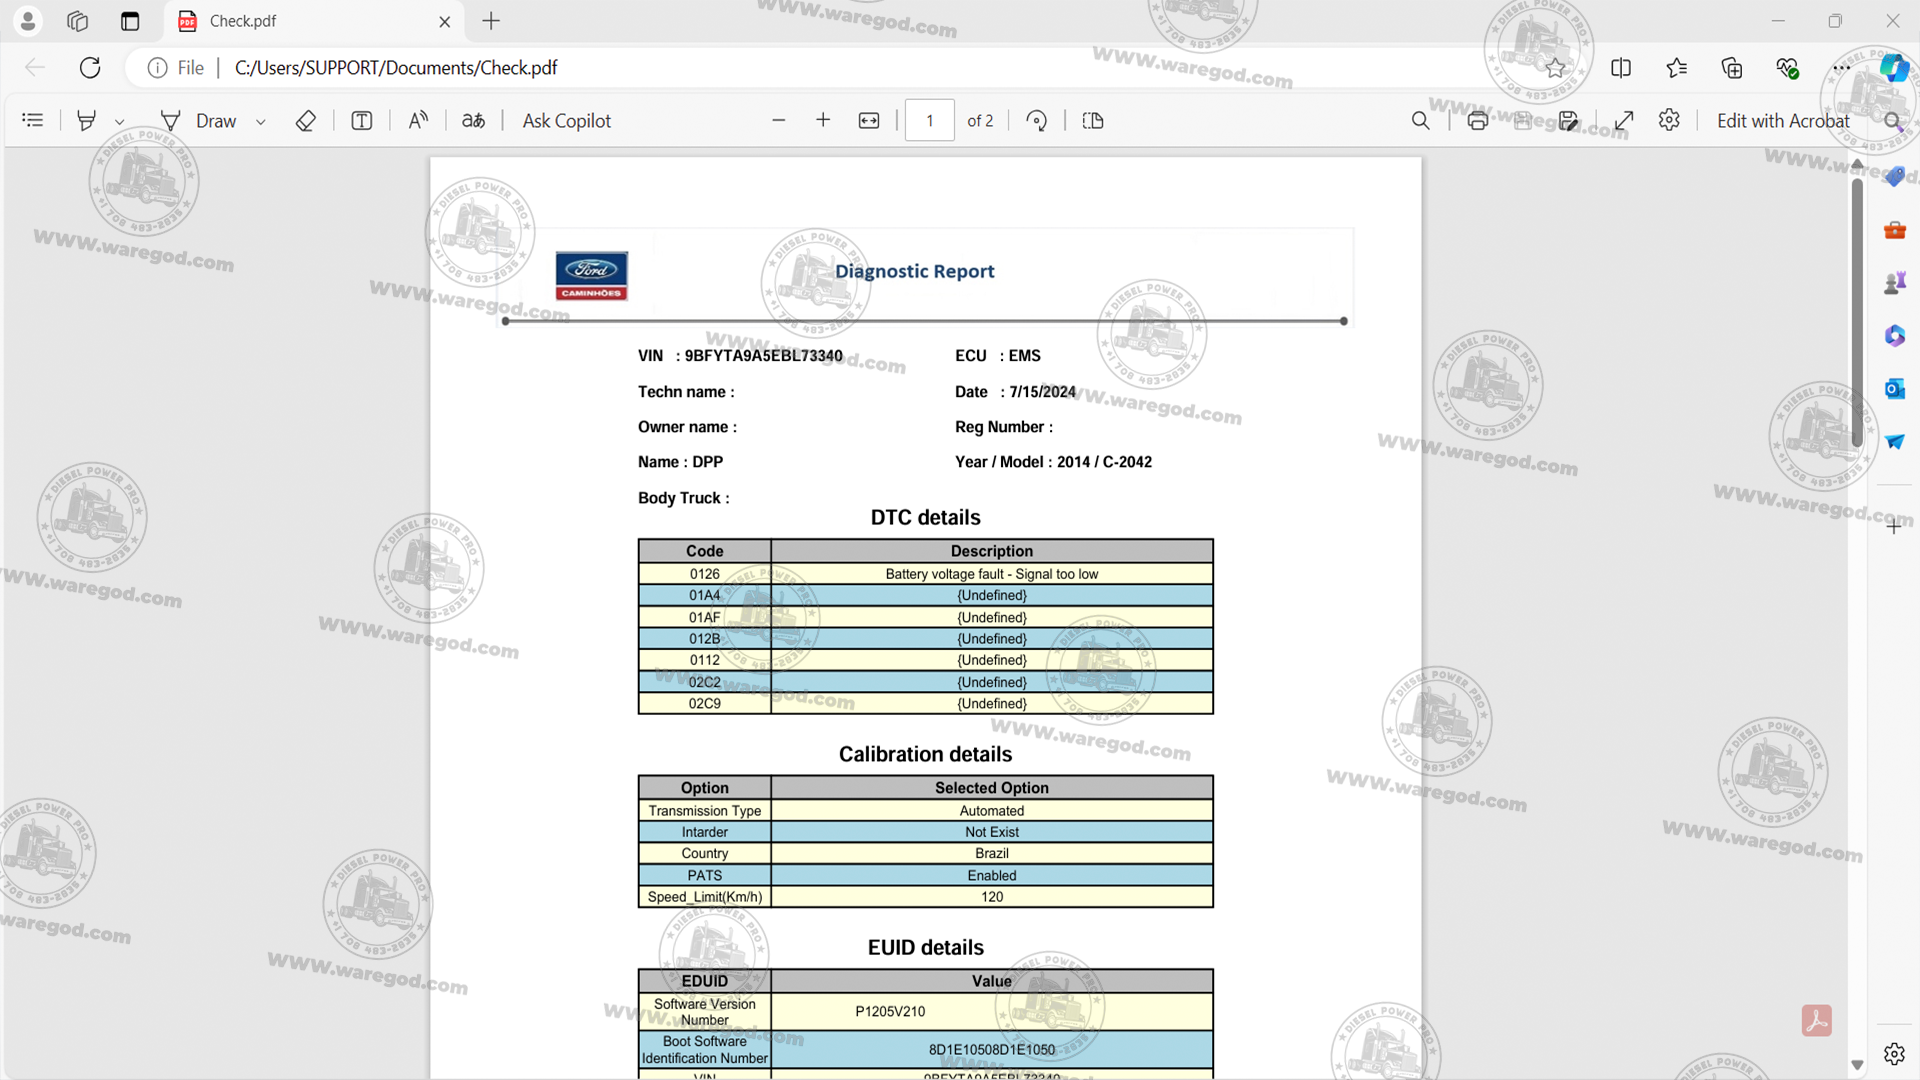Click the zoom out minus button
The width and height of the screenshot is (1920, 1080).
point(777,120)
